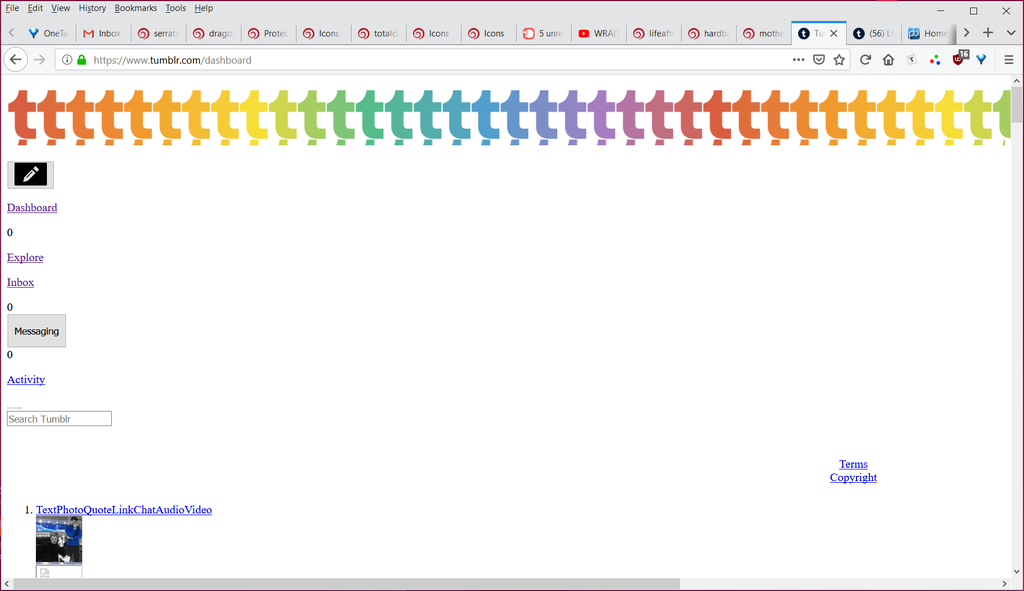Open the Activity link

click(26, 379)
